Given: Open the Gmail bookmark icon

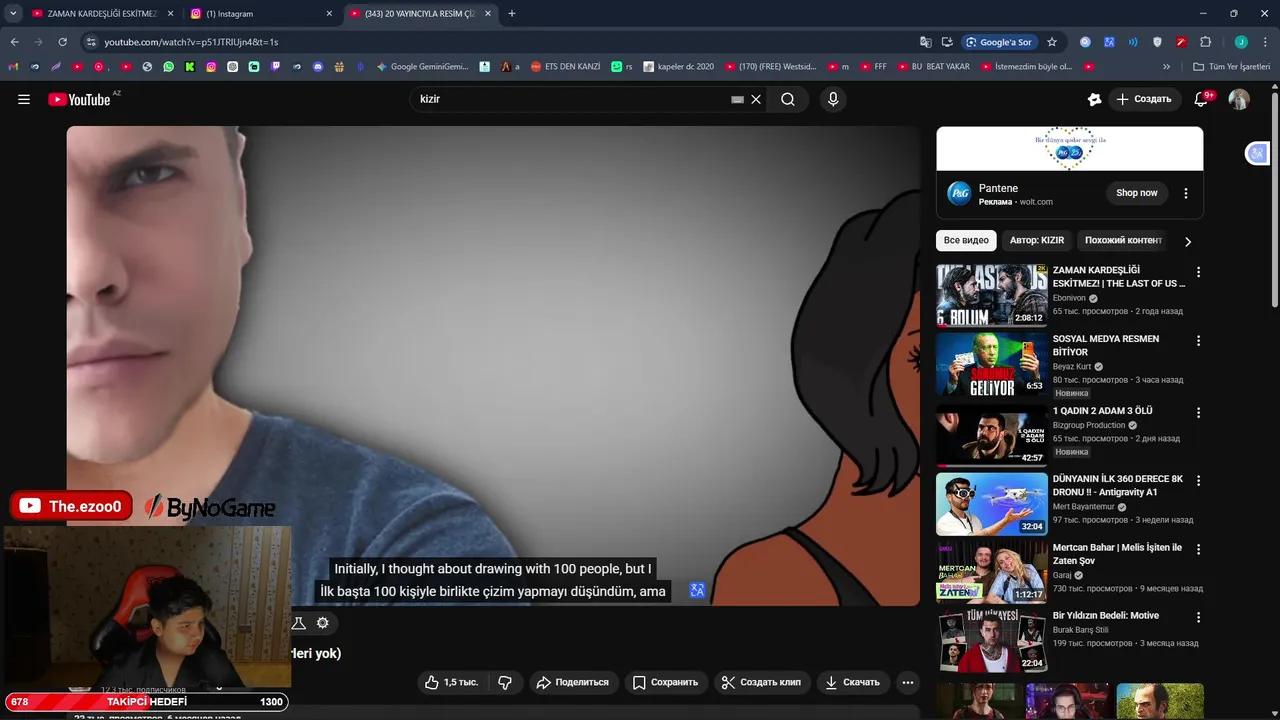Looking at the screenshot, I should point(13,67).
